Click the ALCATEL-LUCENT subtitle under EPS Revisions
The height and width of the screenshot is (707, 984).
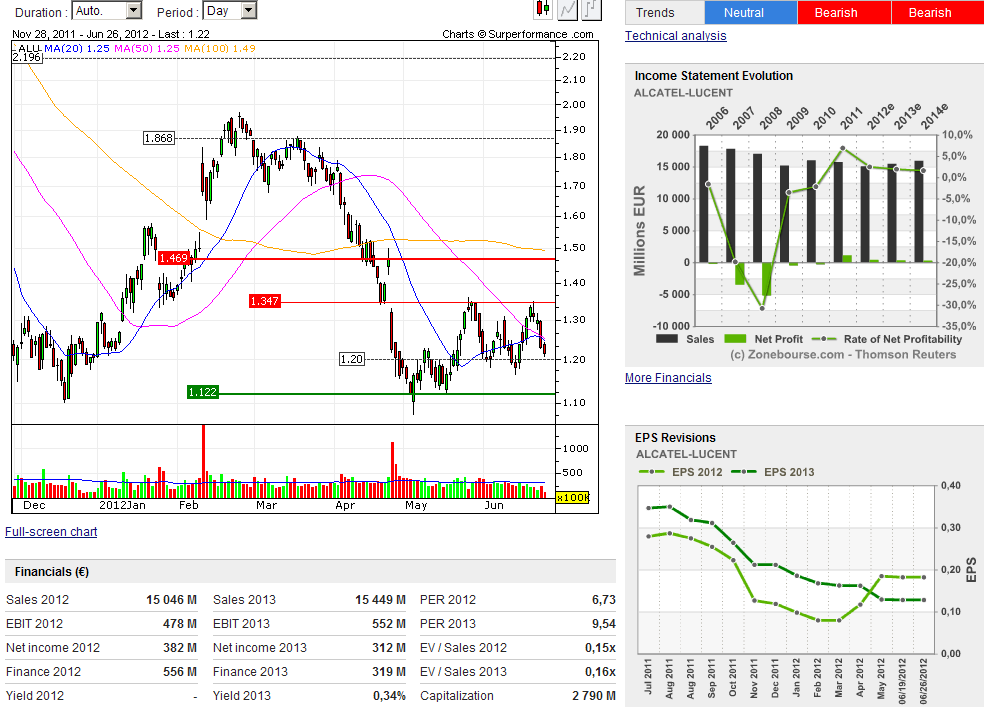[x=686, y=454]
